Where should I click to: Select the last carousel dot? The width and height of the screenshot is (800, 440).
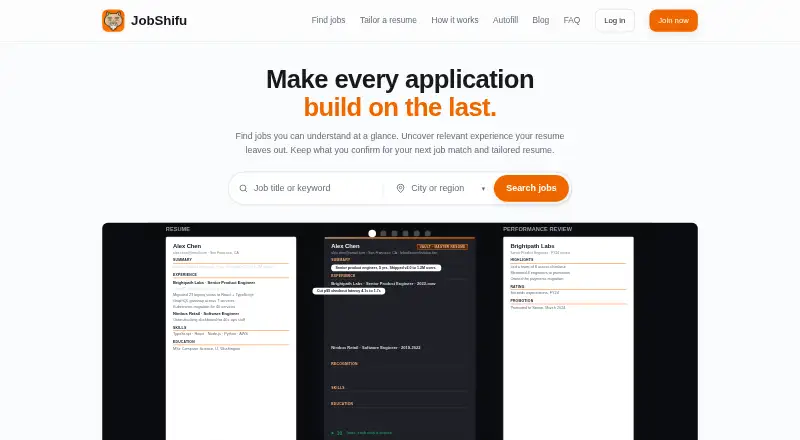(x=428, y=233)
